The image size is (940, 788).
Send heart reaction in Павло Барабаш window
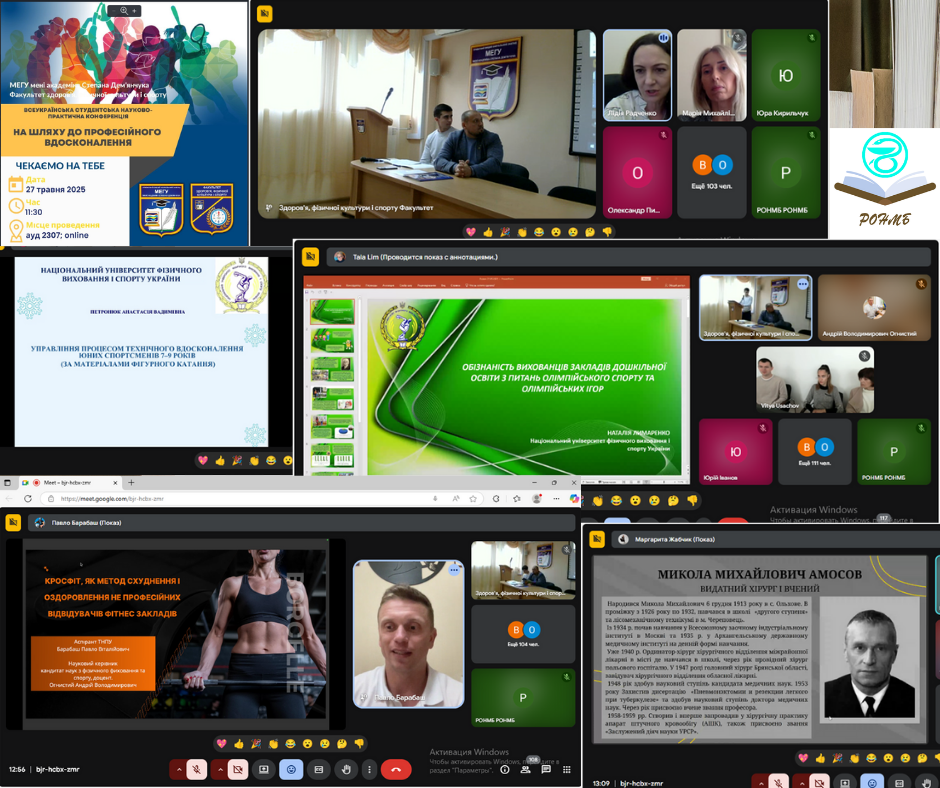[x=222, y=744]
